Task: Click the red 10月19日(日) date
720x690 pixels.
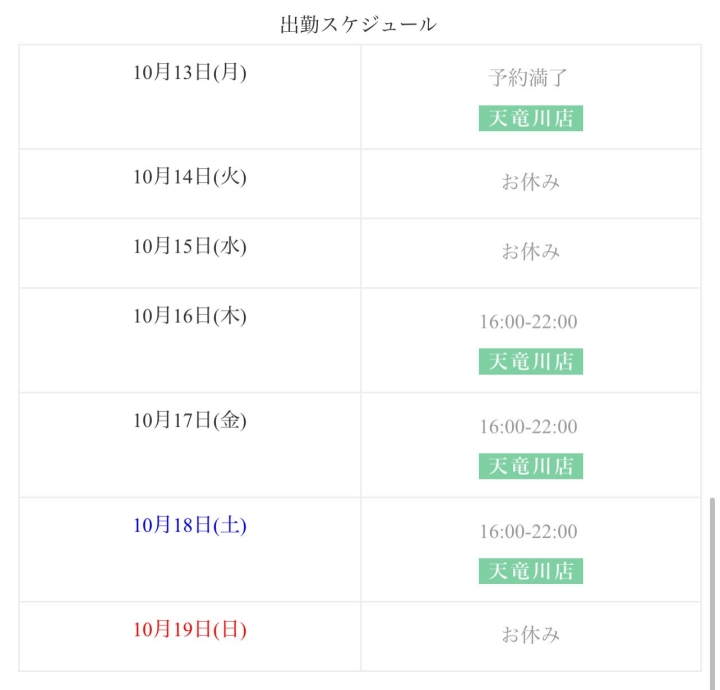Action: point(190,630)
